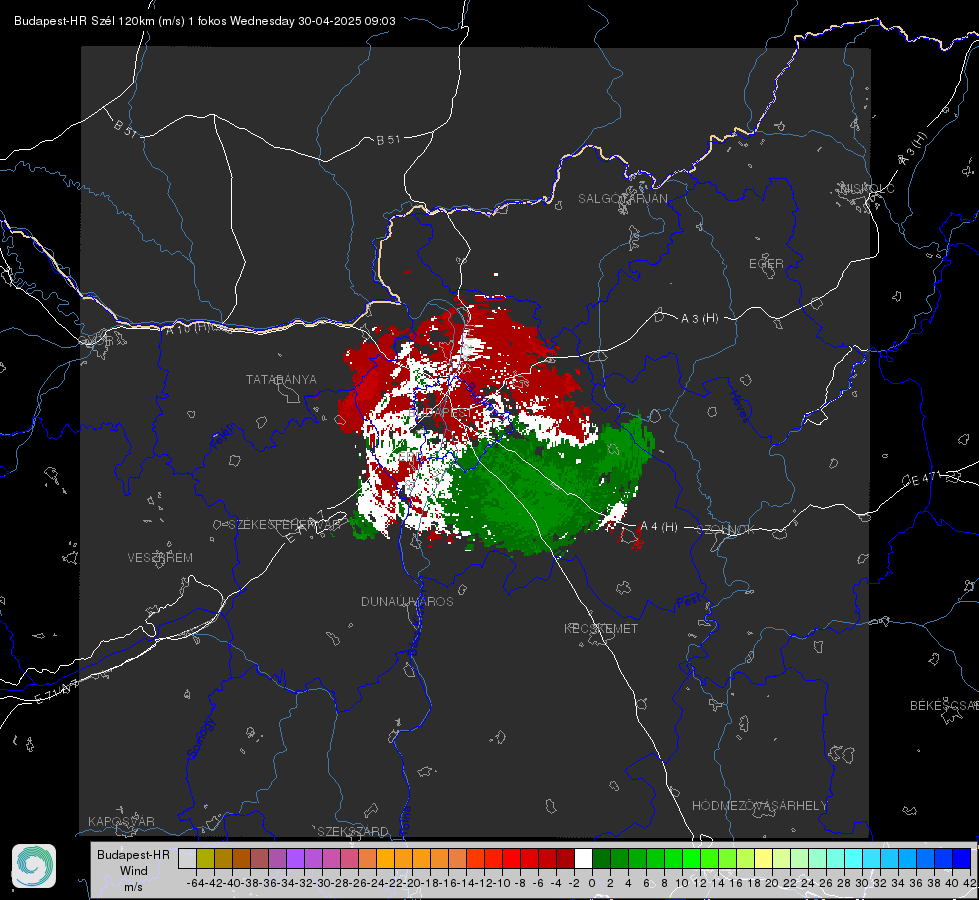Click the '42' value at legend's end
This screenshot has height=900, width=979.
click(x=969, y=883)
